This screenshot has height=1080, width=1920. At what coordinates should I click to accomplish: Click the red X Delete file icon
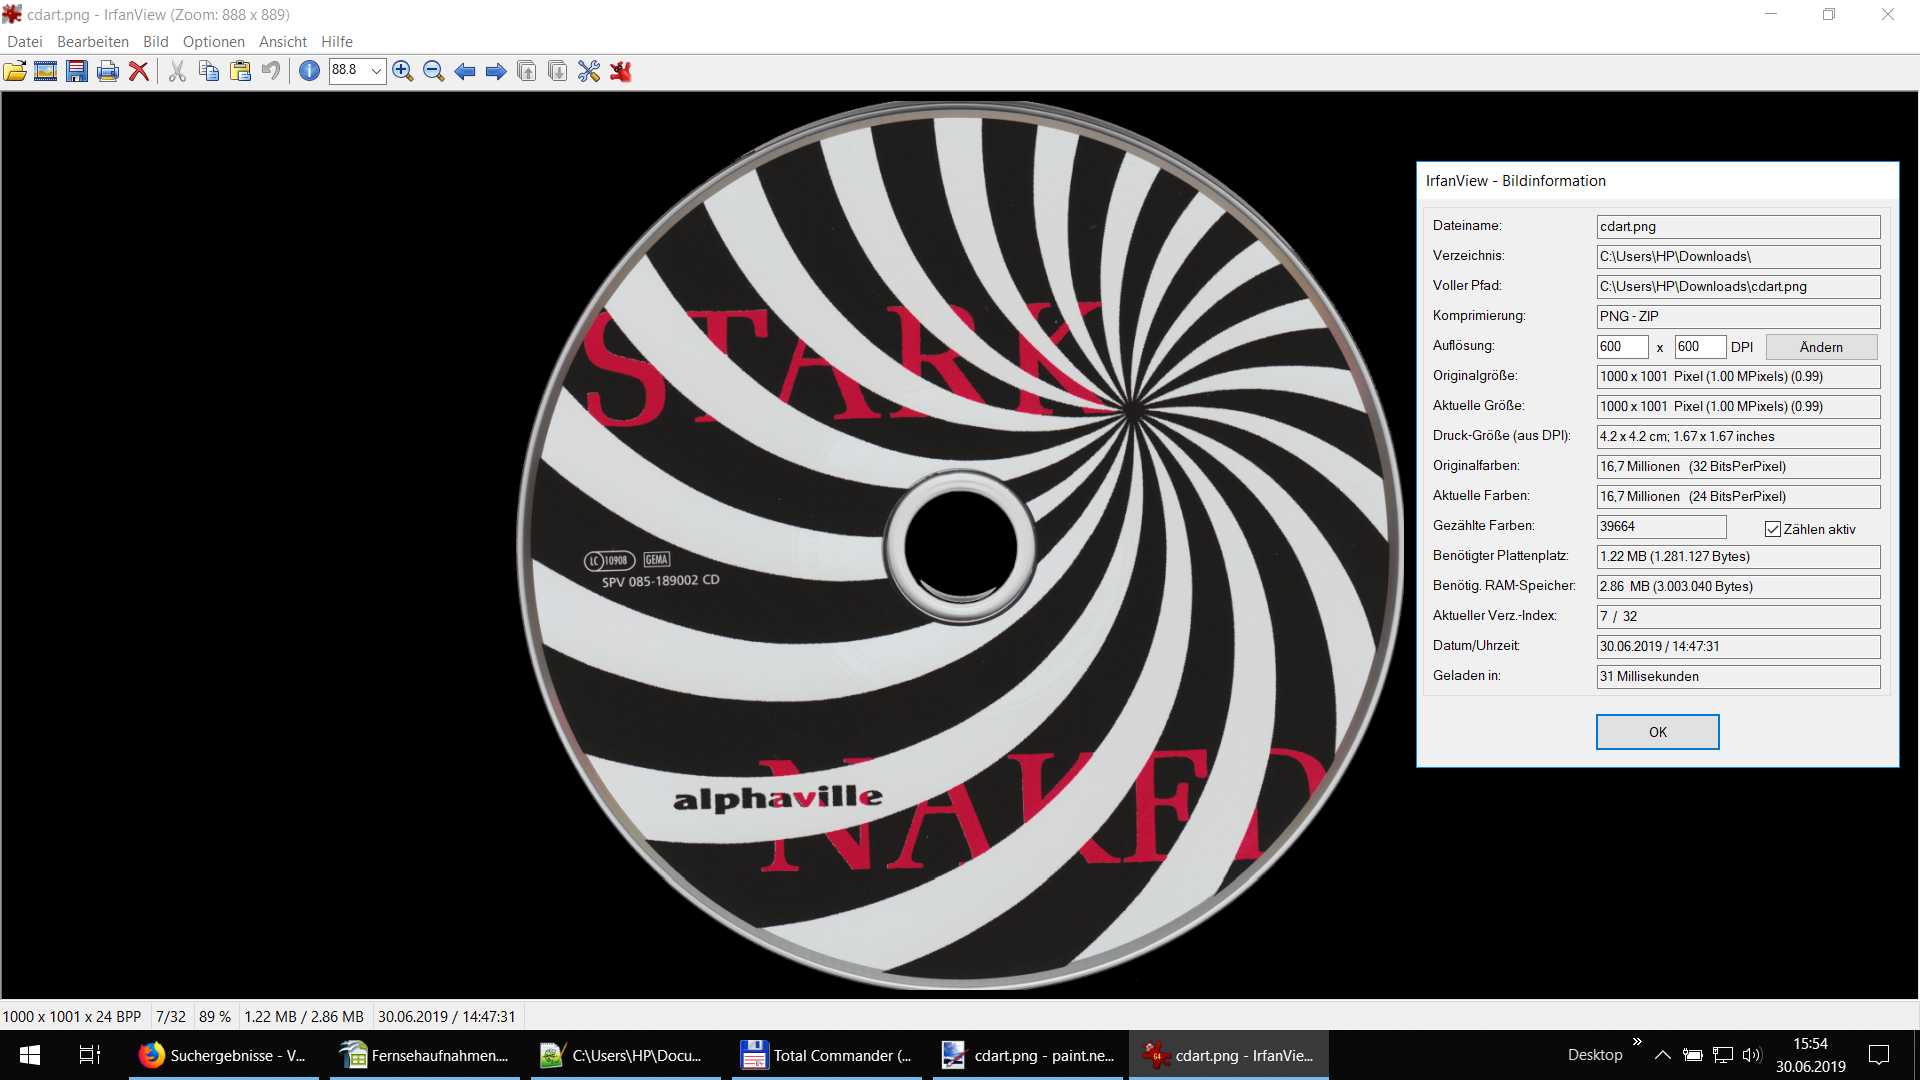pyautogui.click(x=139, y=71)
